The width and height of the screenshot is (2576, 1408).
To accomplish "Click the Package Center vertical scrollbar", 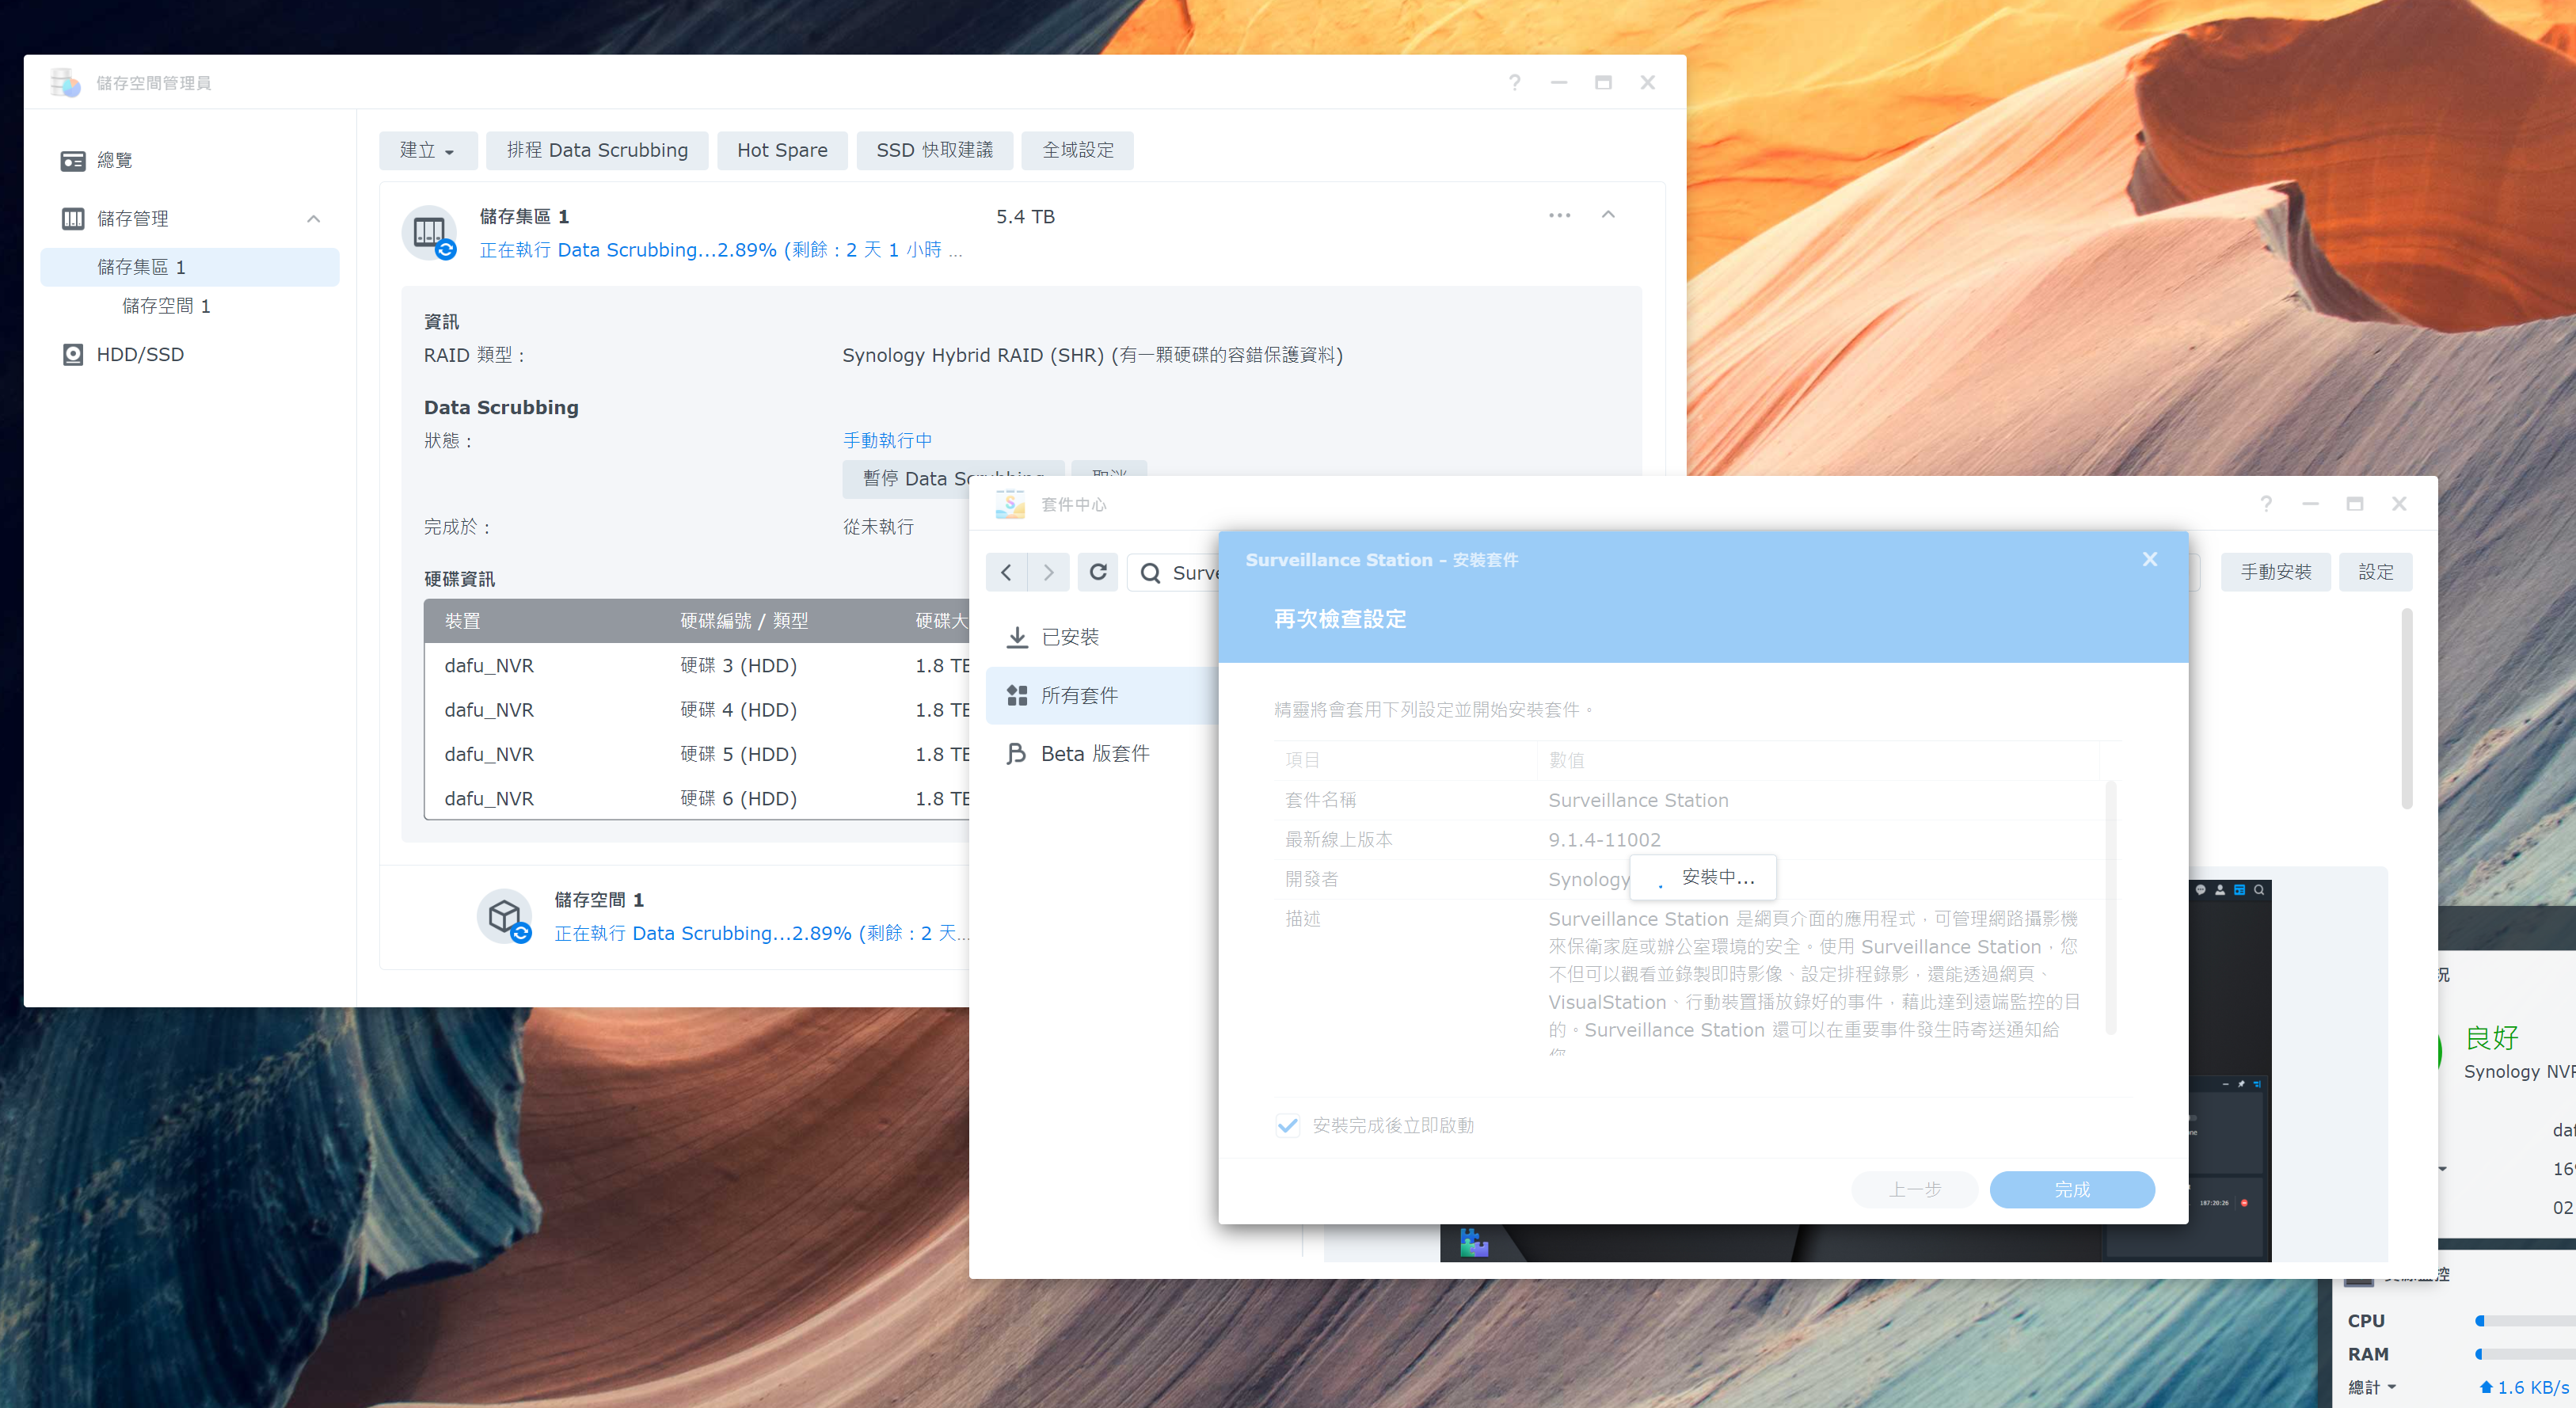I will [x=2407, y=708].
